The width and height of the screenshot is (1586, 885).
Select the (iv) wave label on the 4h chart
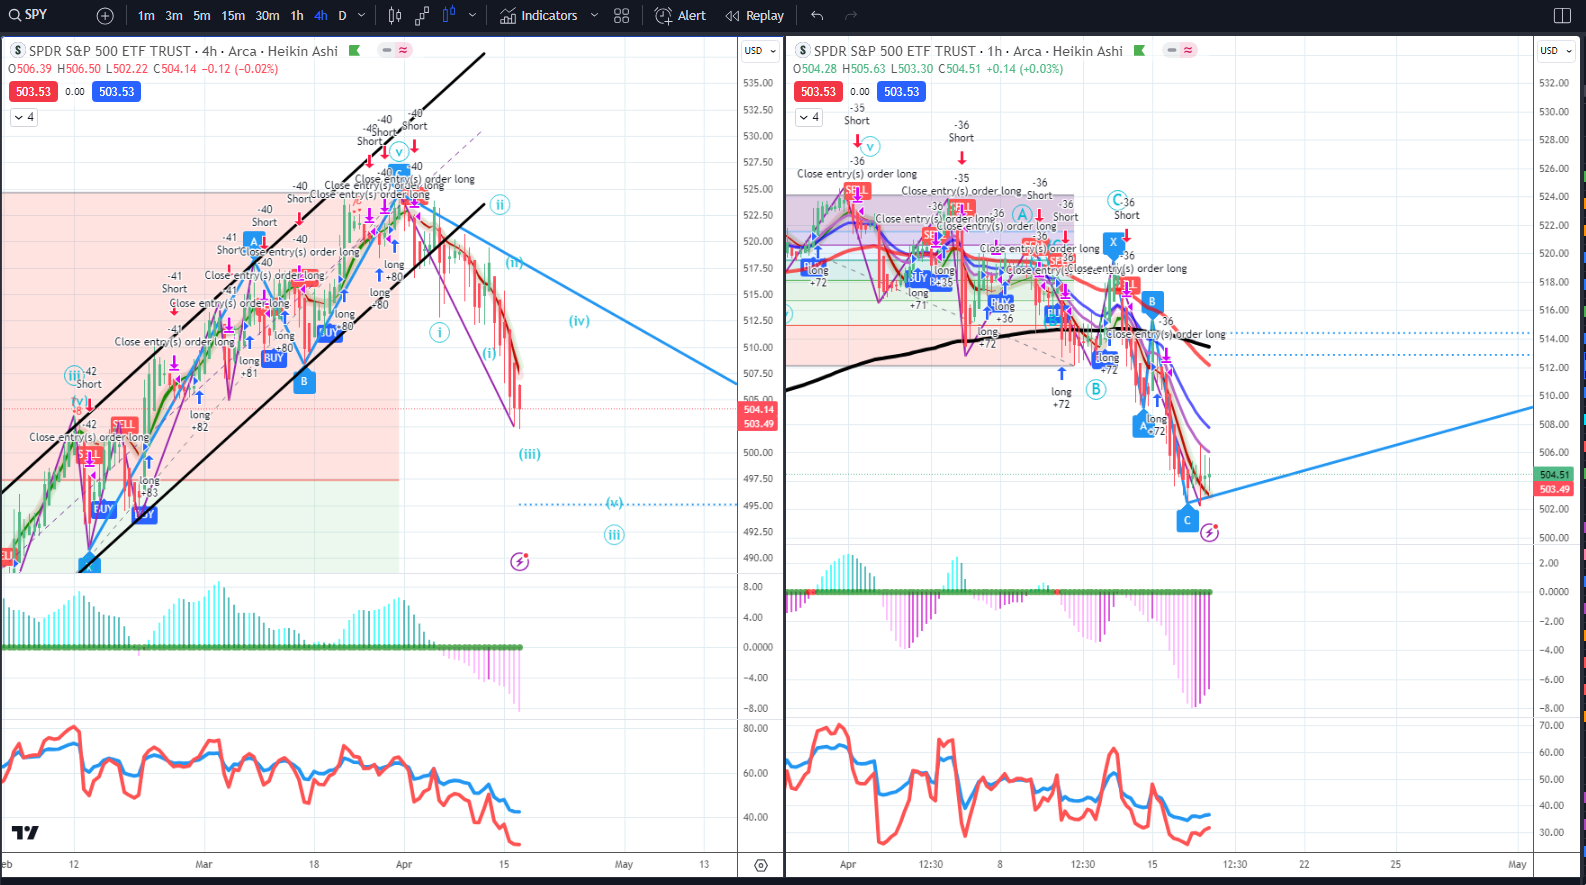click(x=579, y=321)
